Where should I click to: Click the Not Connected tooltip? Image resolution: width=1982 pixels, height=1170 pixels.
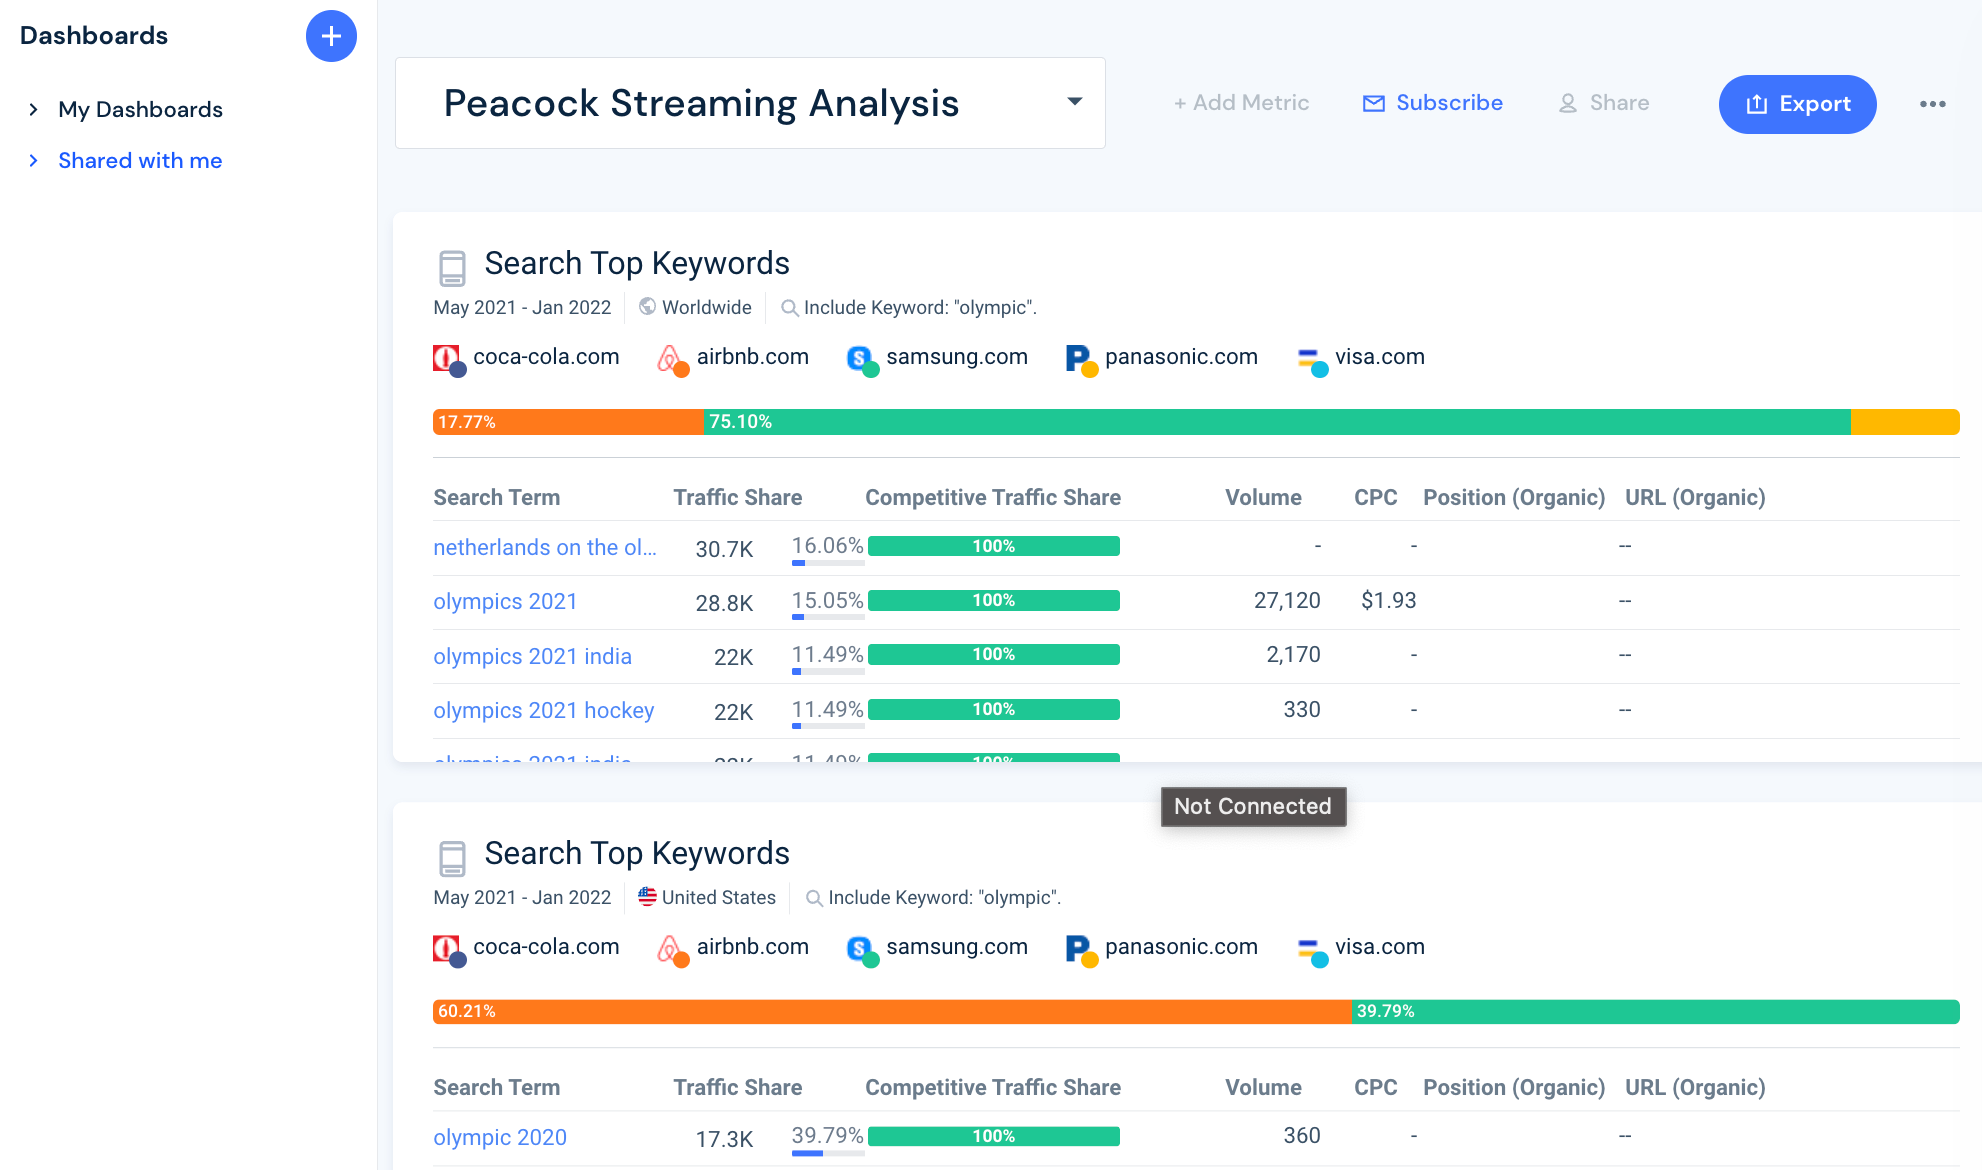click(1252, 806)
